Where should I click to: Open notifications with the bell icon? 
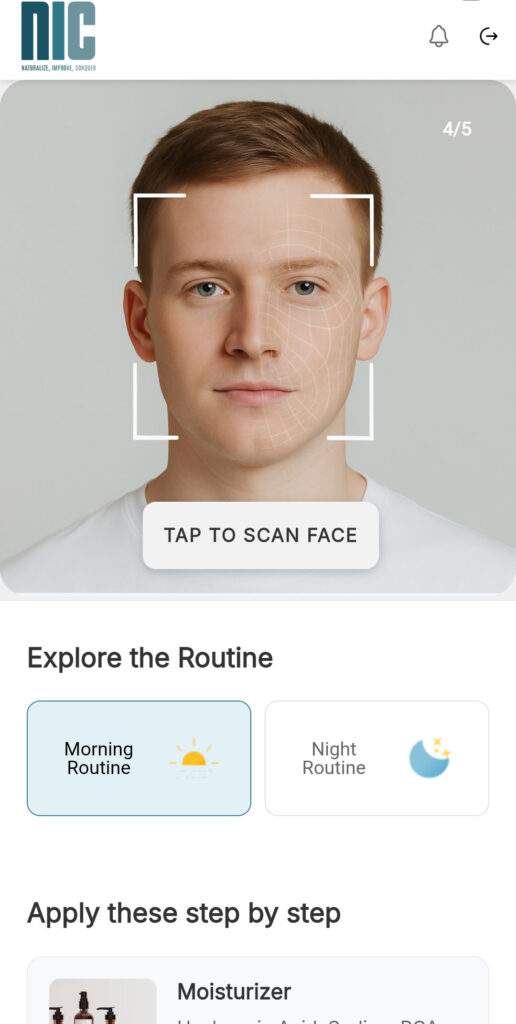coord(438,36)
